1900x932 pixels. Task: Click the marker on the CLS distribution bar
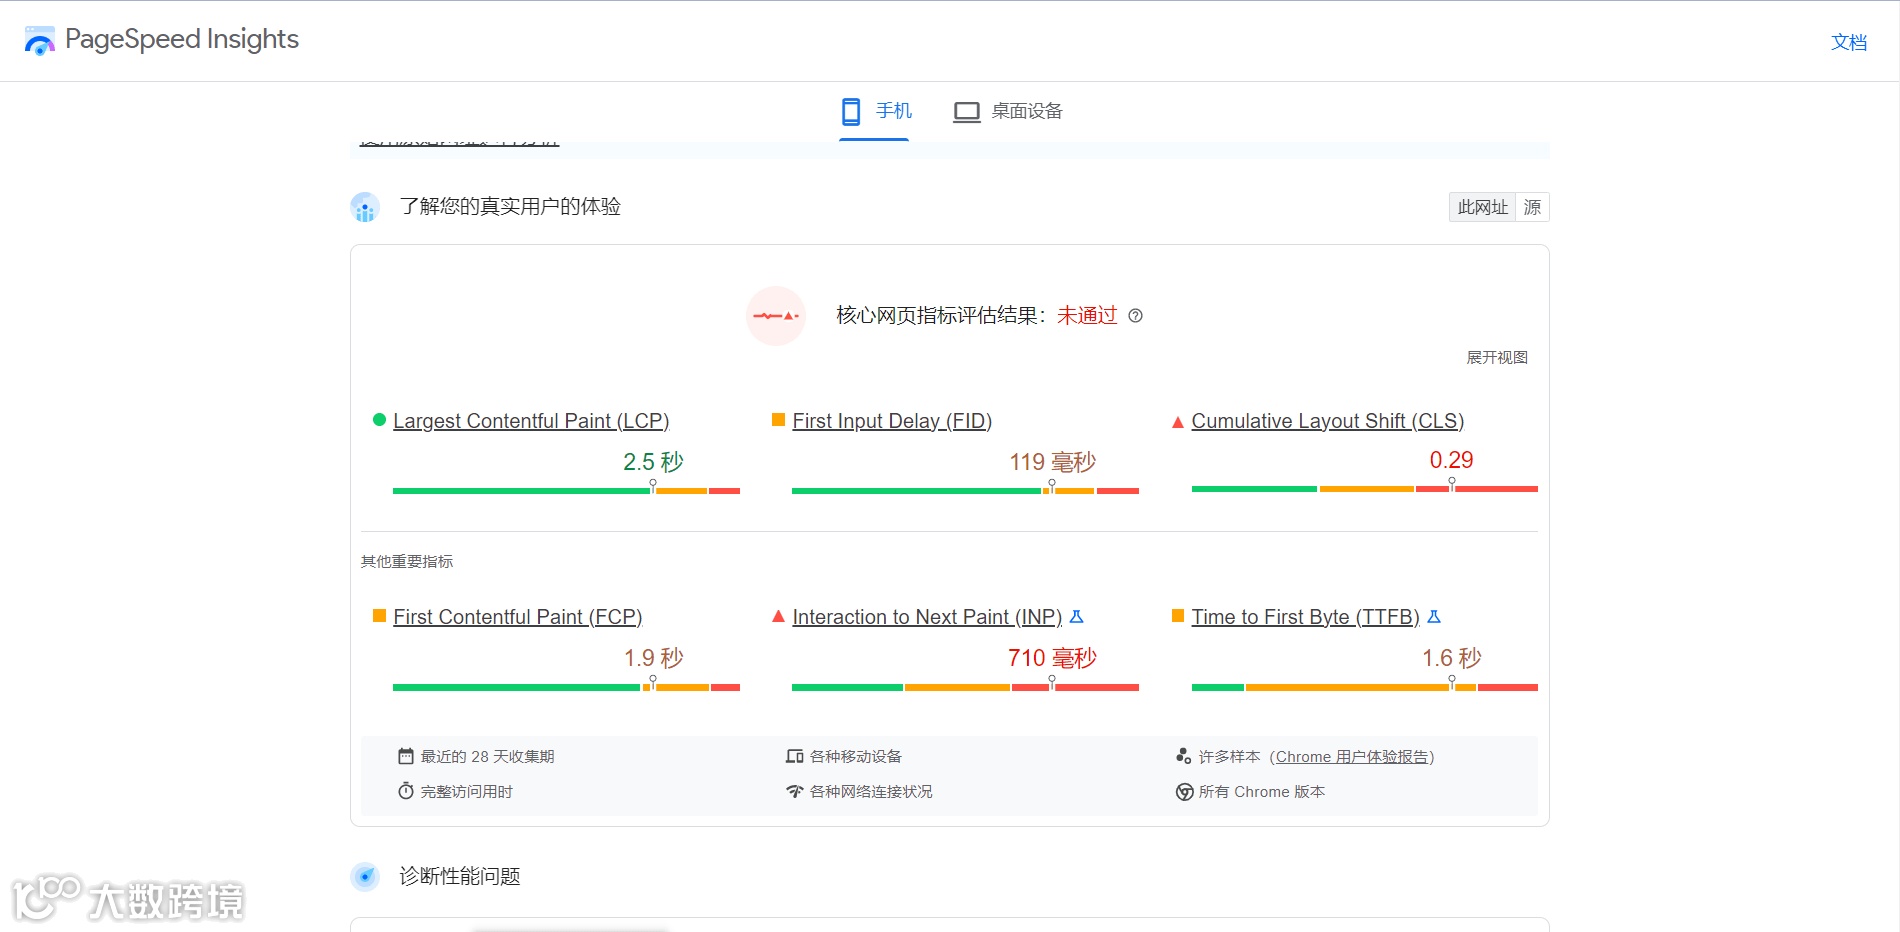pyautogui.click(x=1451, y=482)
